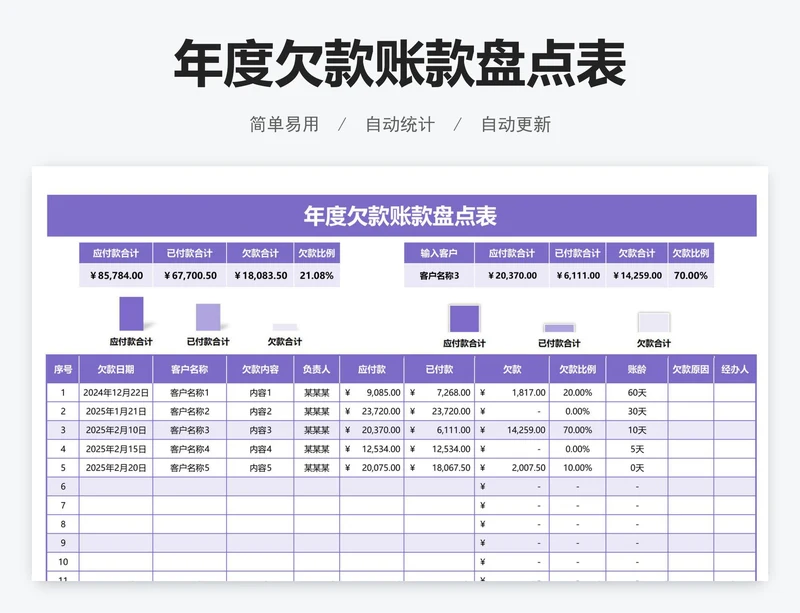Select 客户名称4 in the table
The height and width of the screenshot is (613, 800).
pos(190,449)
